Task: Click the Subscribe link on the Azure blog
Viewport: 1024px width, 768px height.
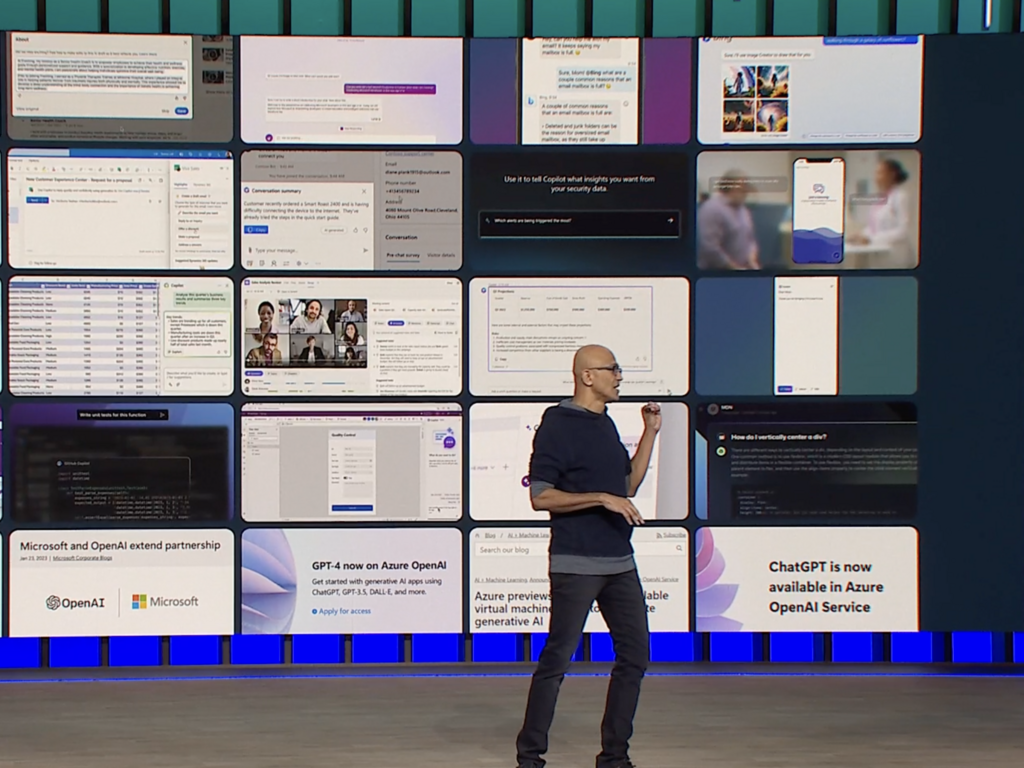Action: point(671,535)
